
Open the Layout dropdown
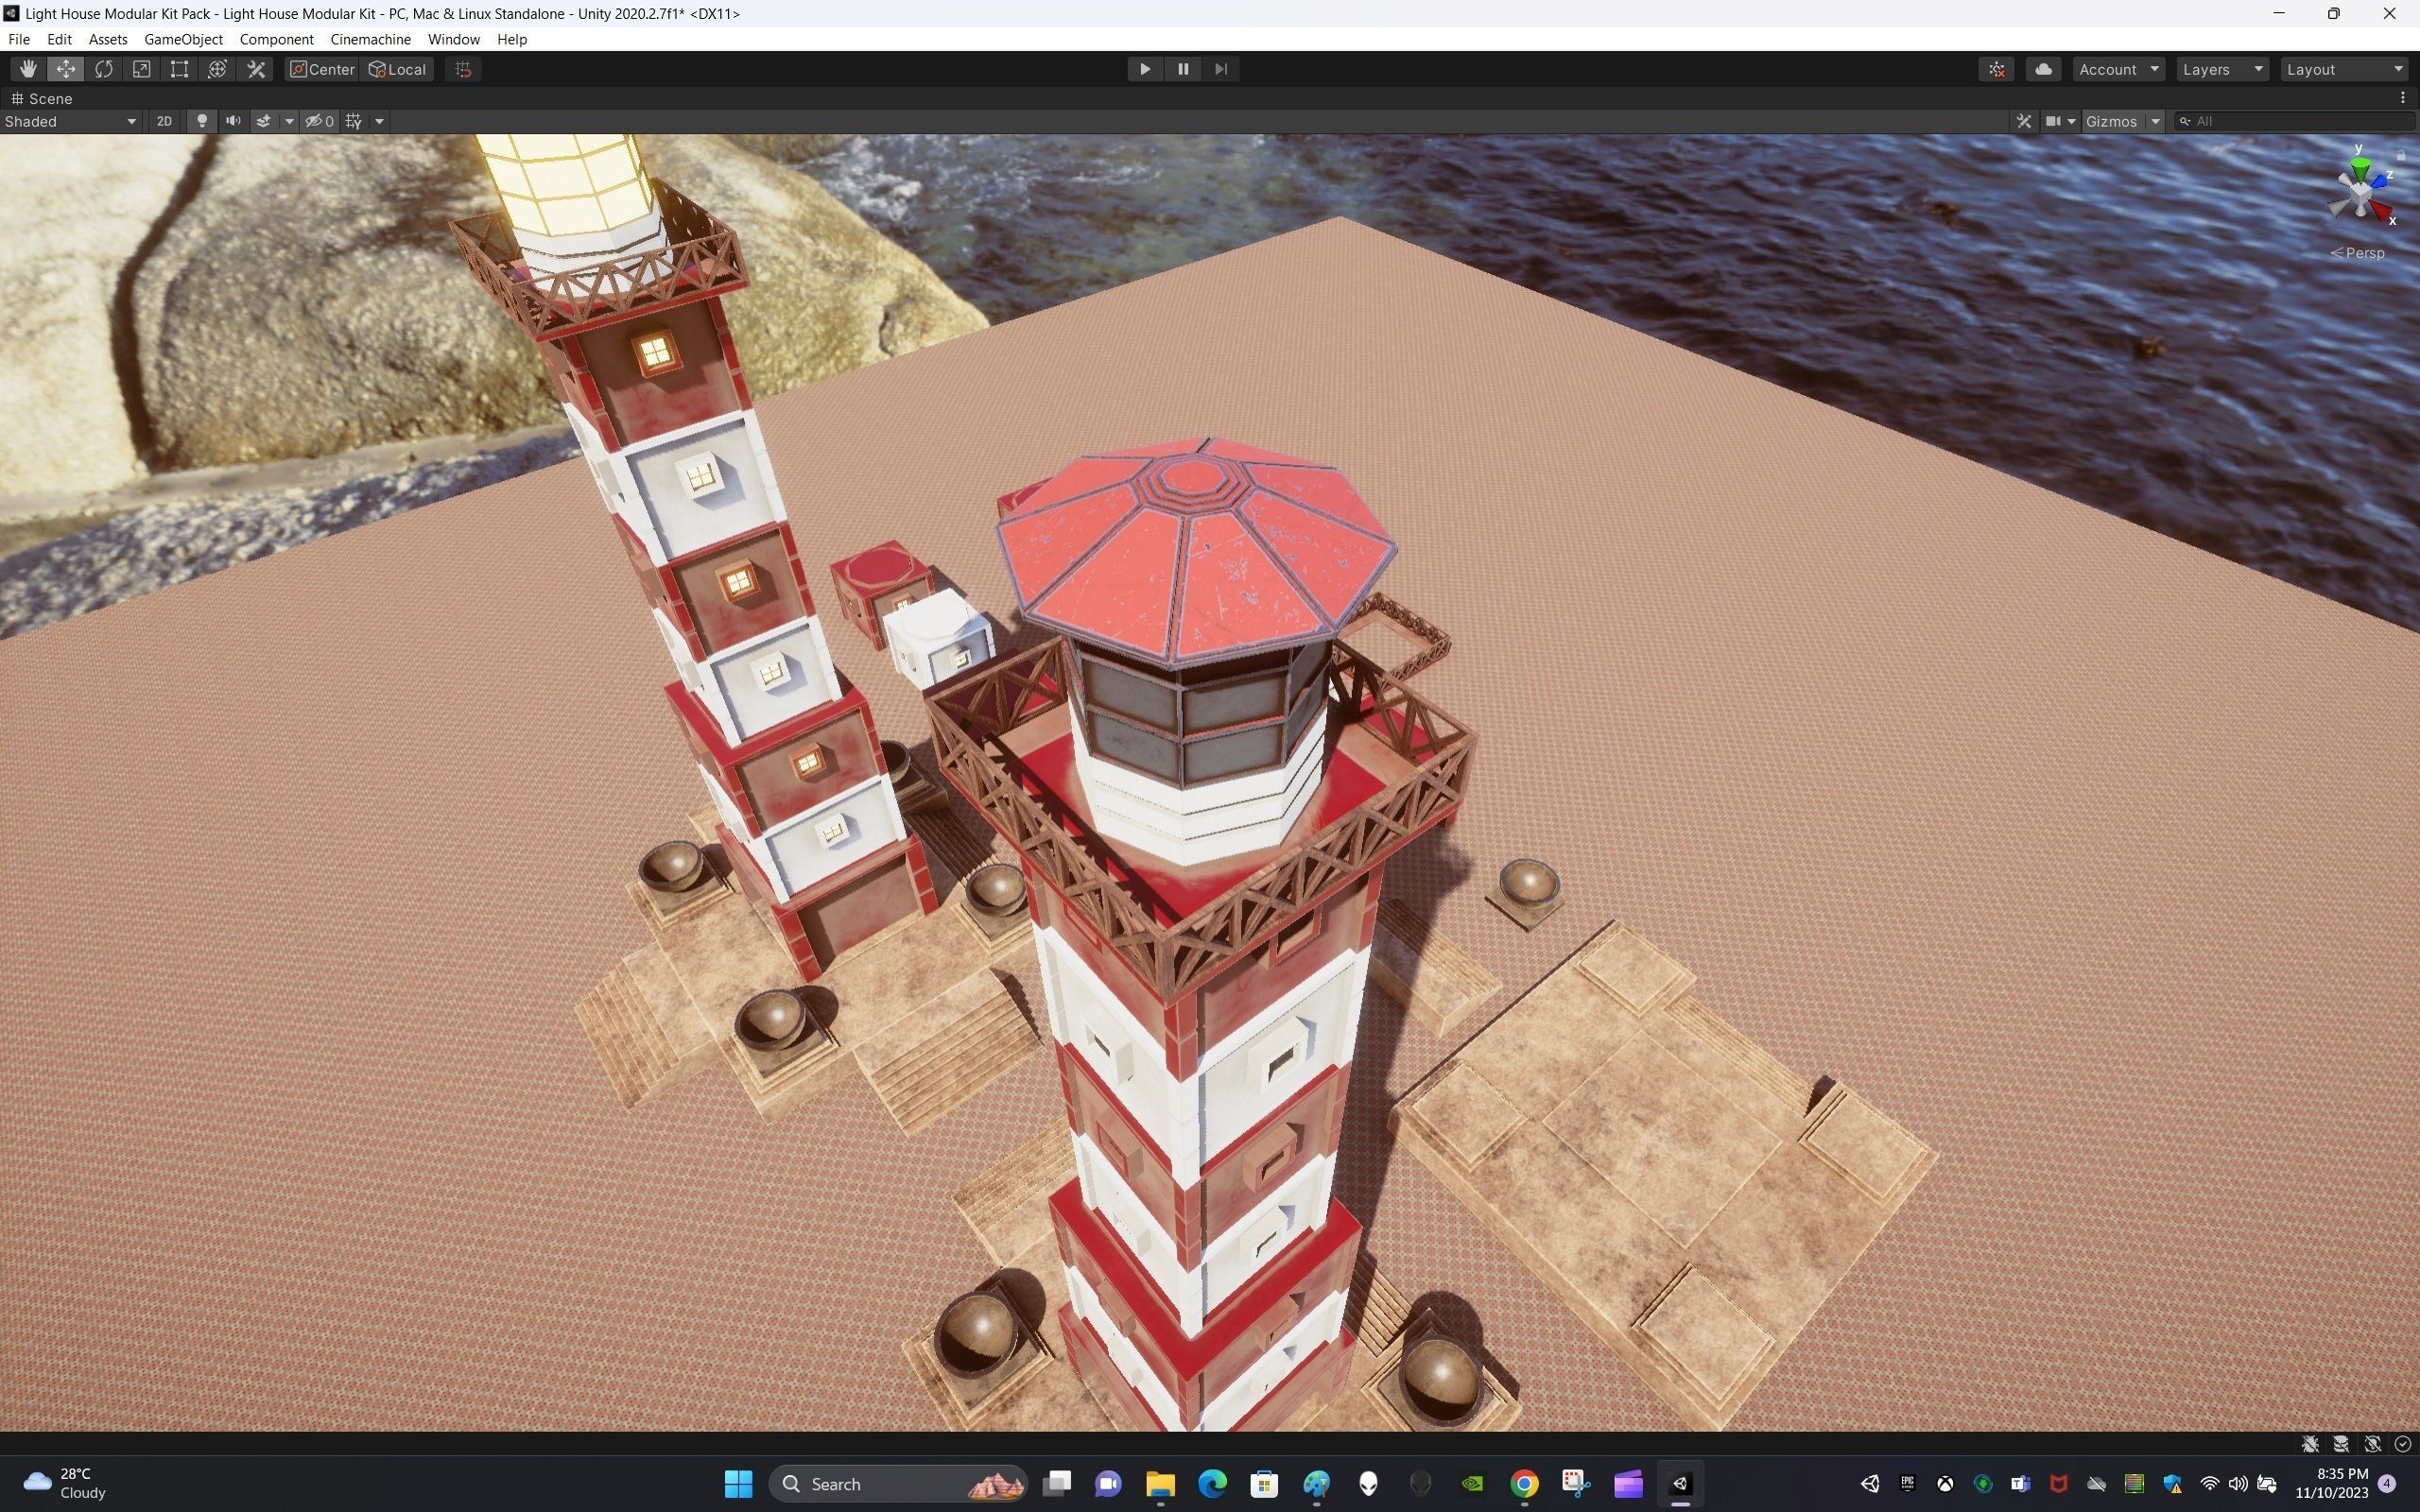pyautogui.click(x=2345, y=69)
